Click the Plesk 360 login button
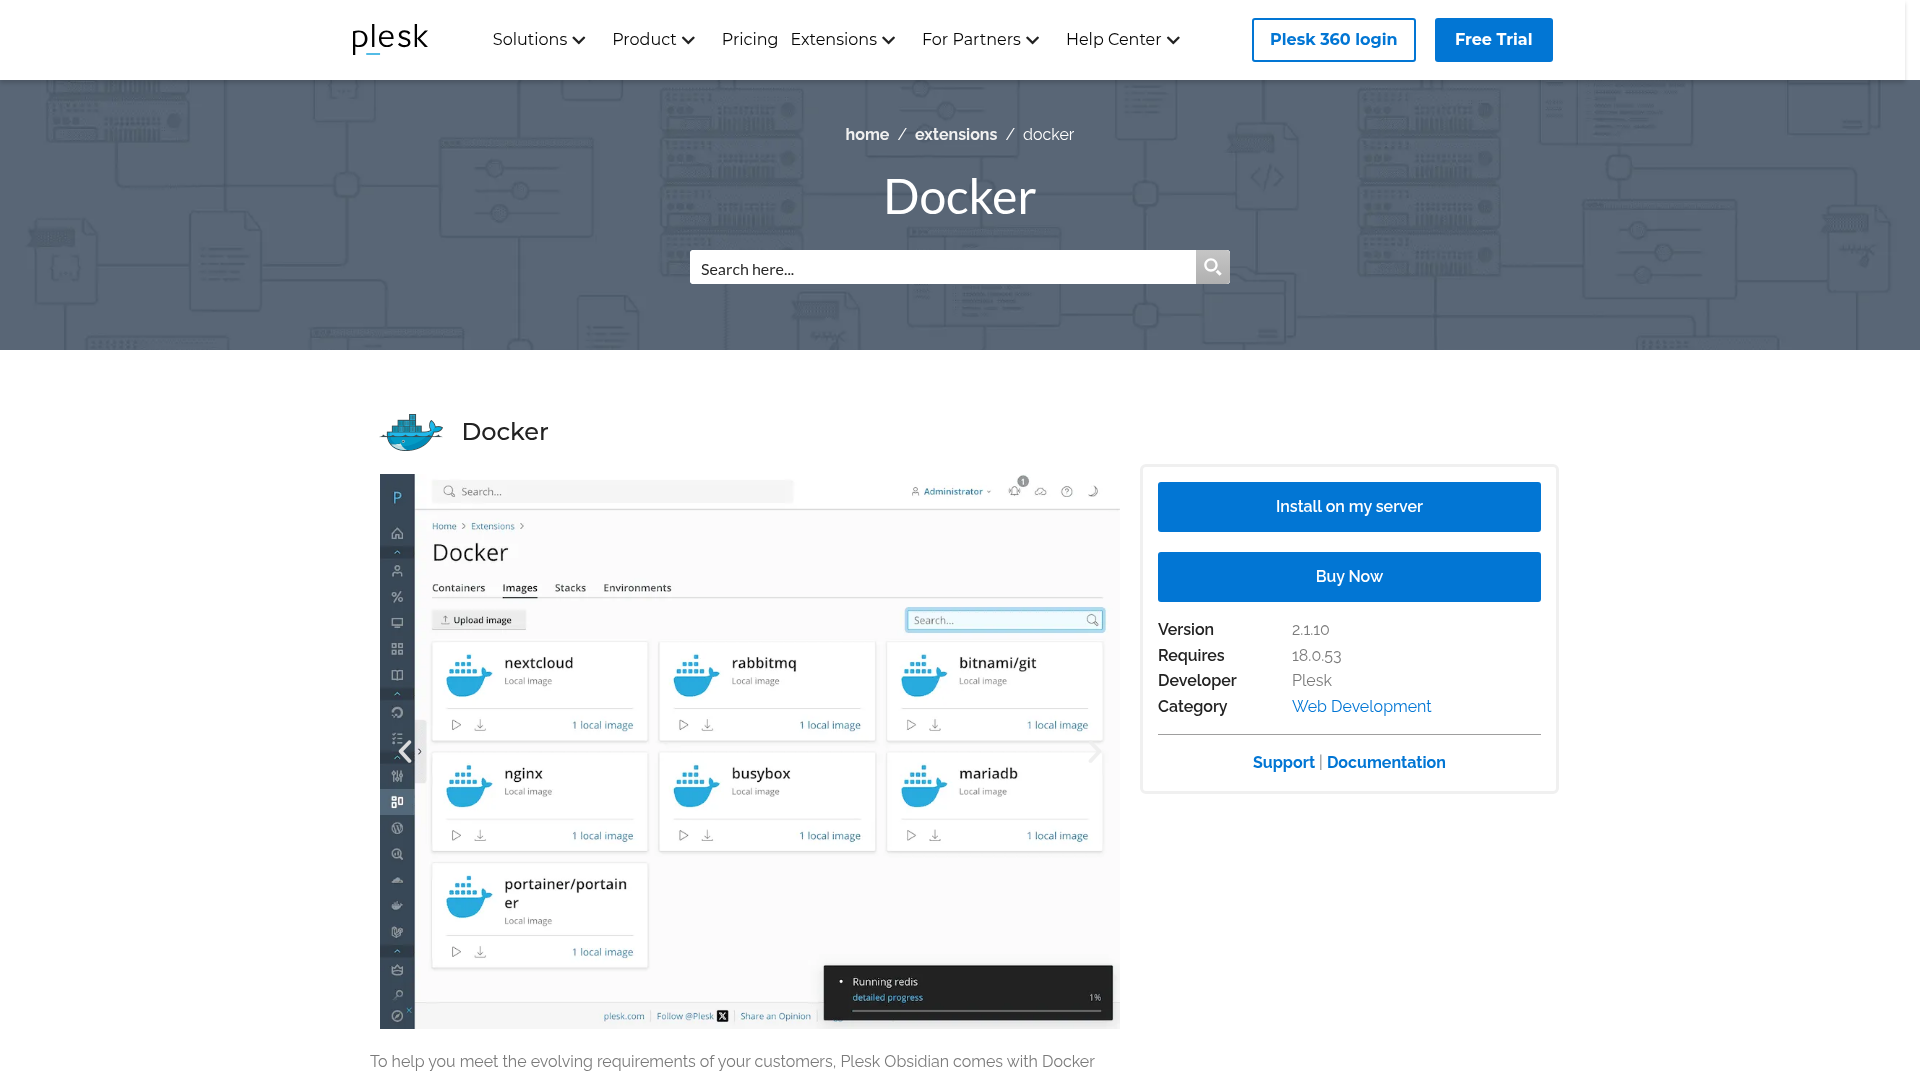The image size is (1920, 1080). pos(1333,40)
